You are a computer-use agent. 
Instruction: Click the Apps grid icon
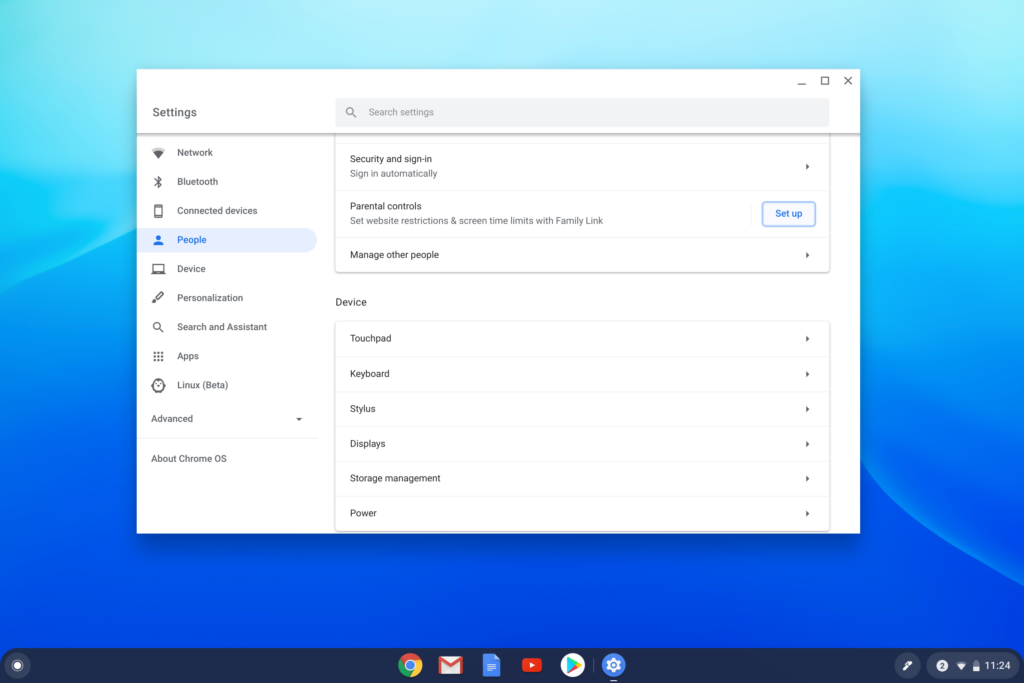click(x=158, y=357)
